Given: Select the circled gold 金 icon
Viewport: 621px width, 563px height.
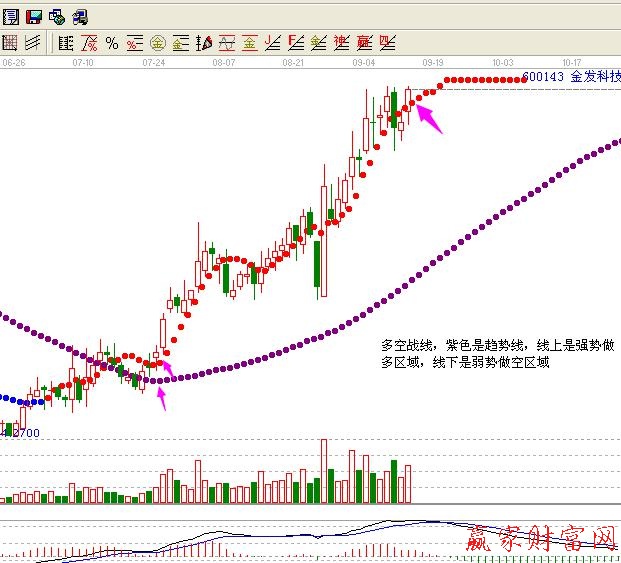Looking at the screenshot, I should (x=158, y=42).
